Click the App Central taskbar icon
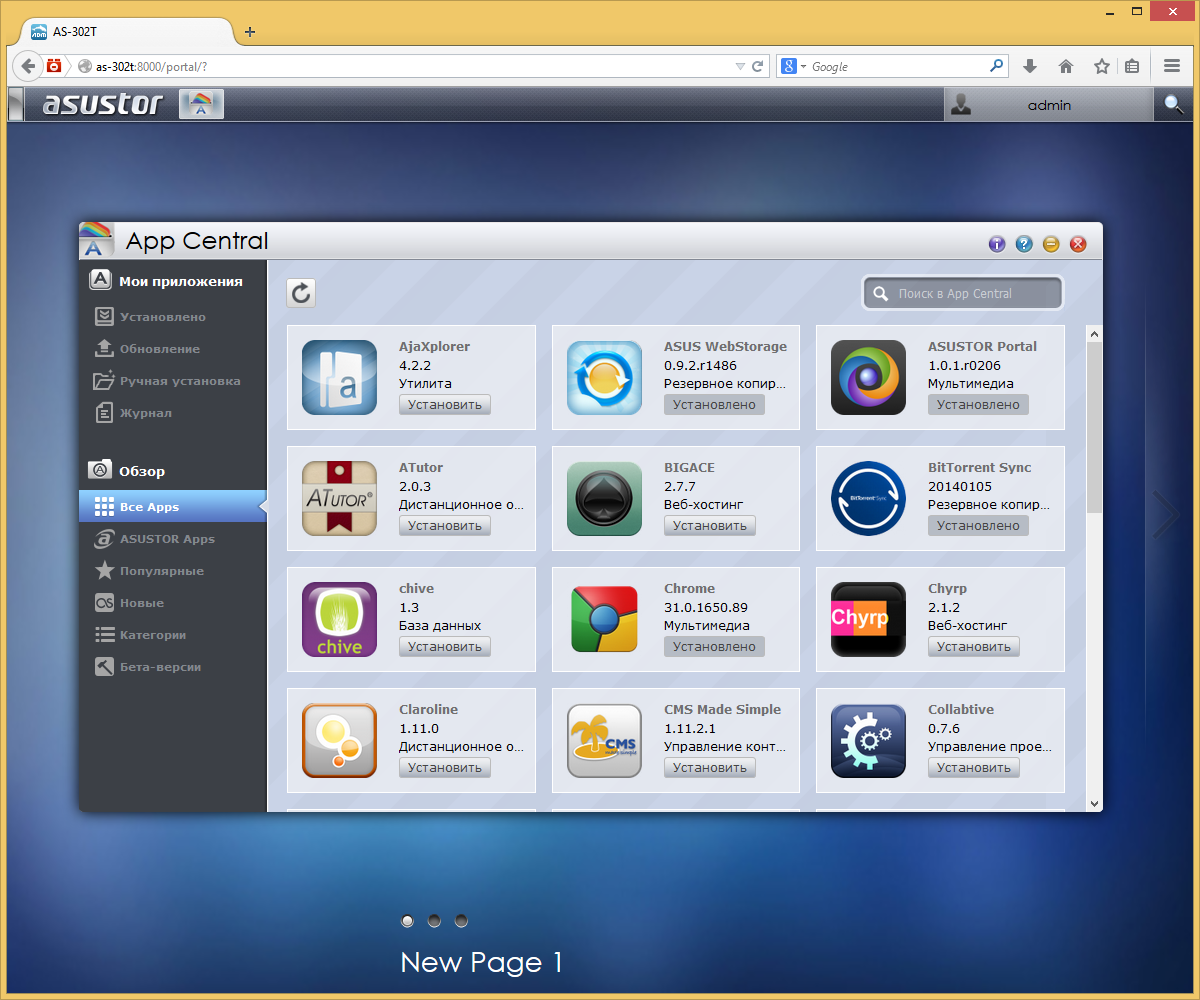Viewport: 1200px width, 1000px height. [x=201, y=104]
